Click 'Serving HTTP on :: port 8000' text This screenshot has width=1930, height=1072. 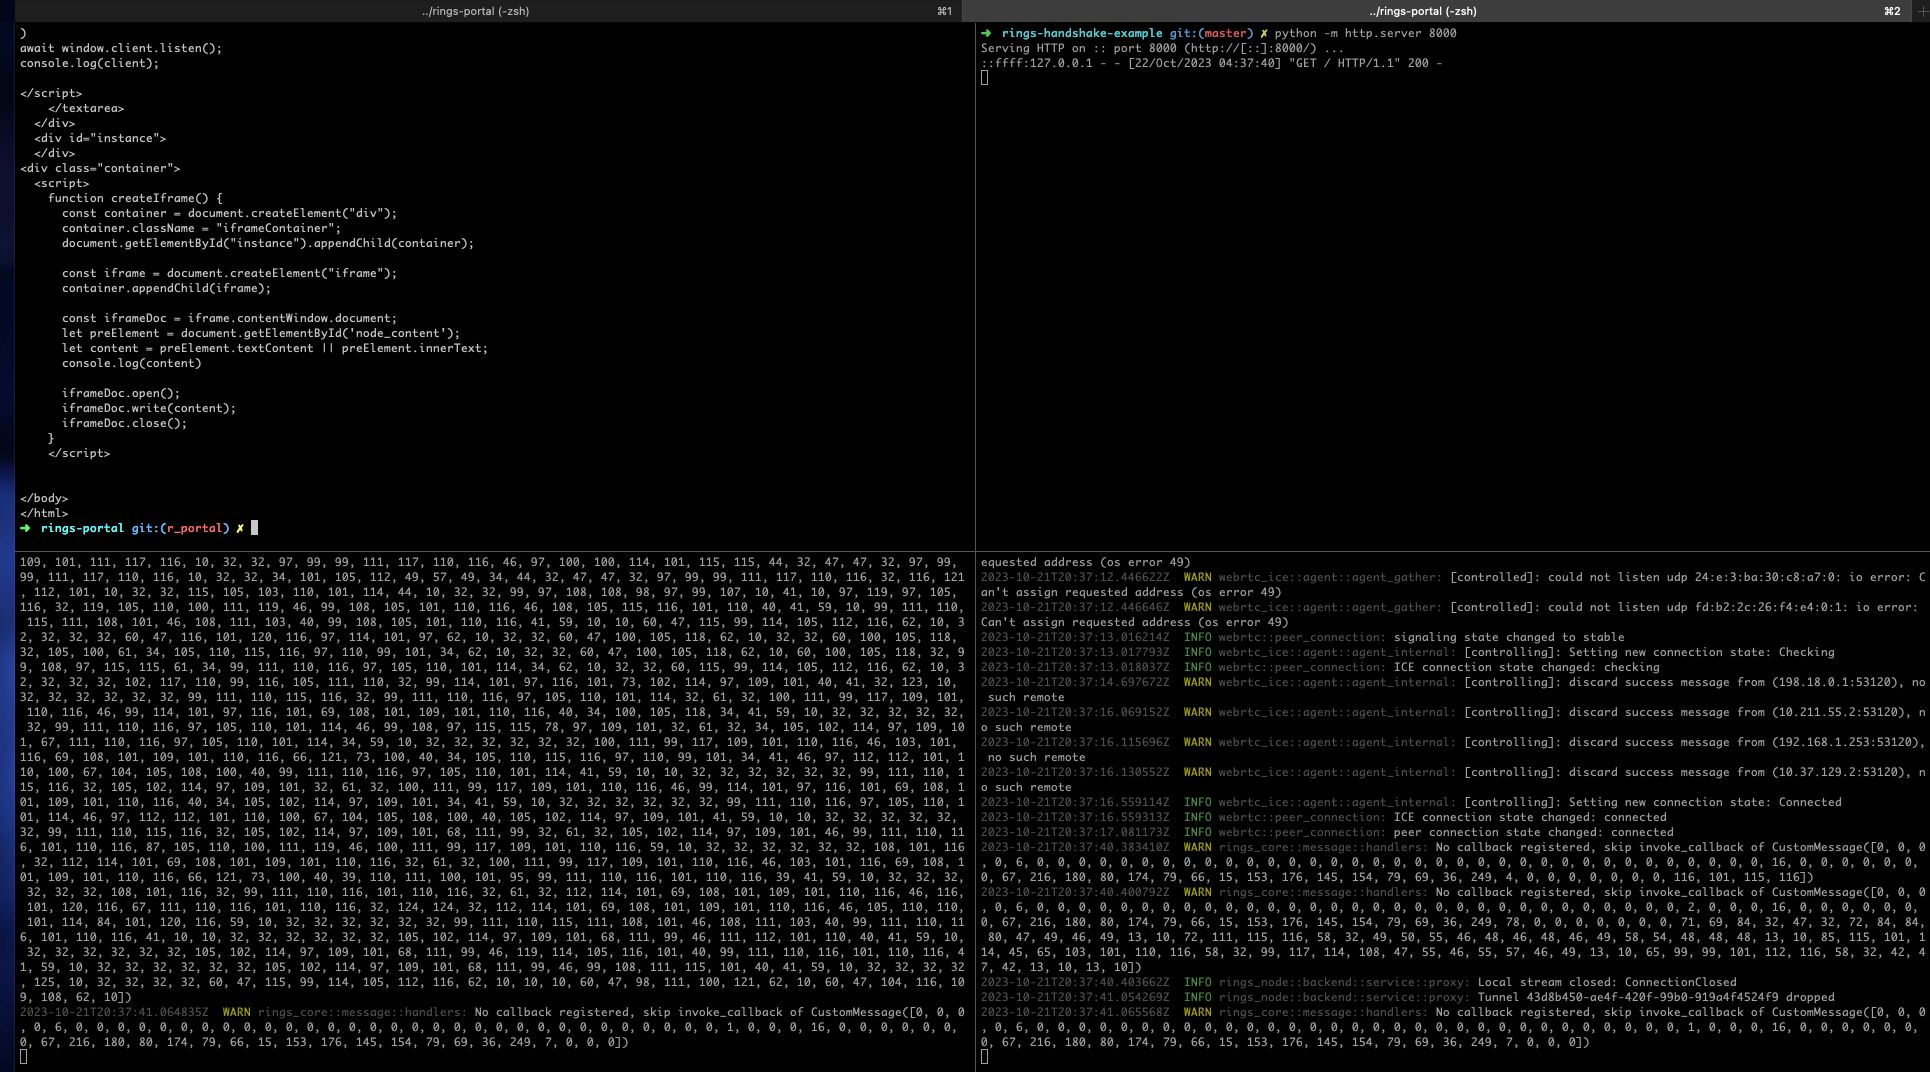1078,48
